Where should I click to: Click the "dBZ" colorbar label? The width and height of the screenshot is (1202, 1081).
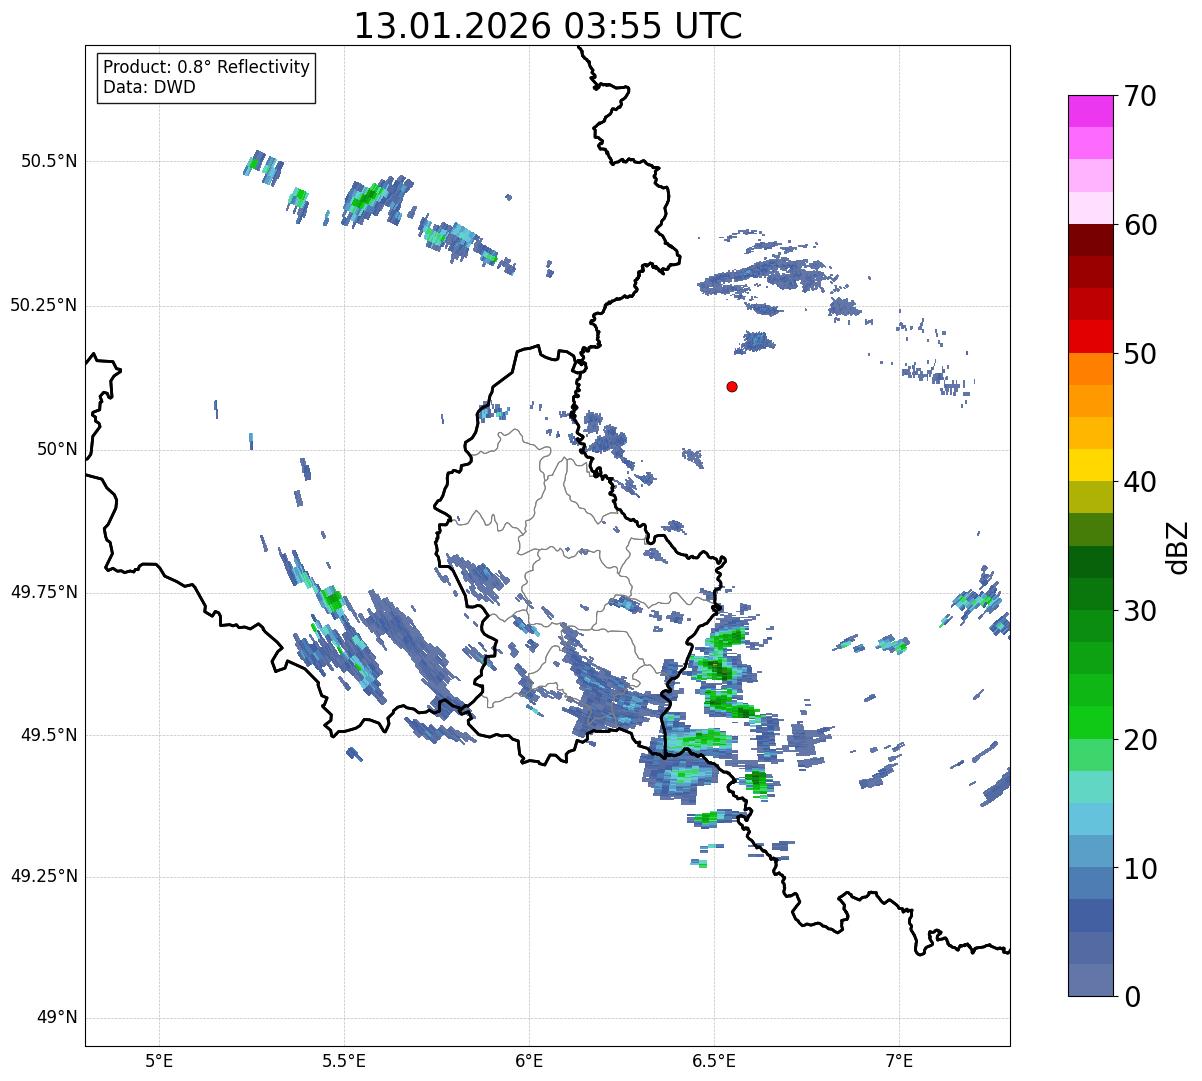[x=1178, y=546]
